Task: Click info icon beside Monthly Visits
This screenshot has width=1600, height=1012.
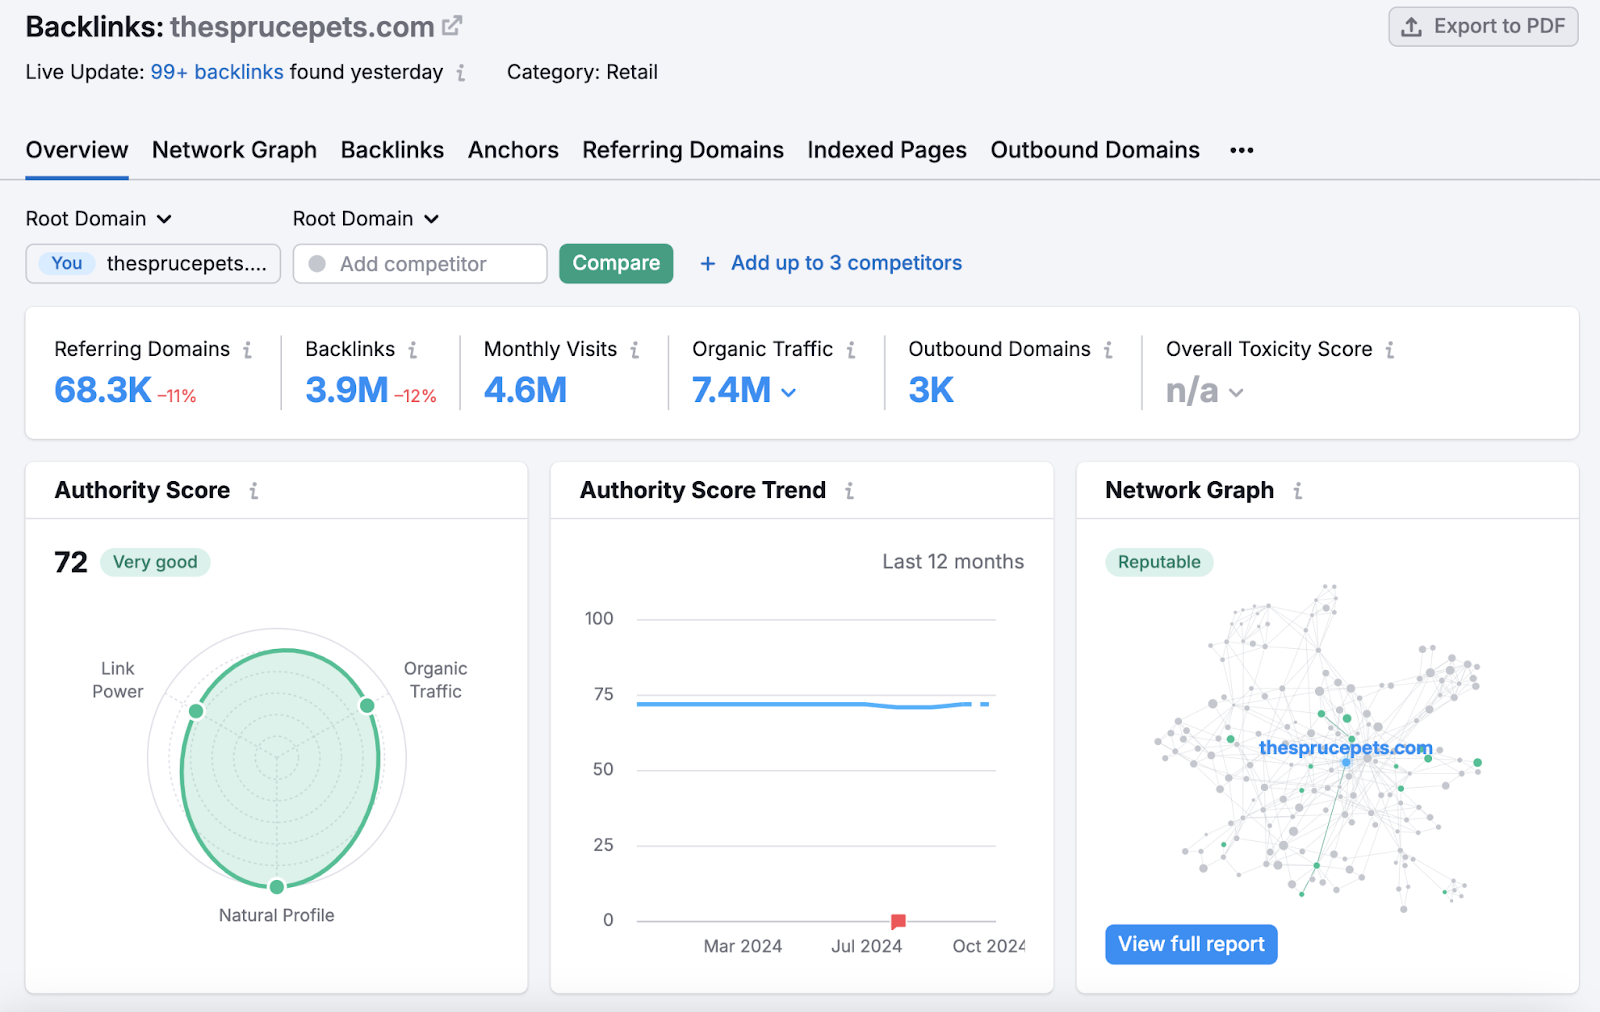Action: 634,350
